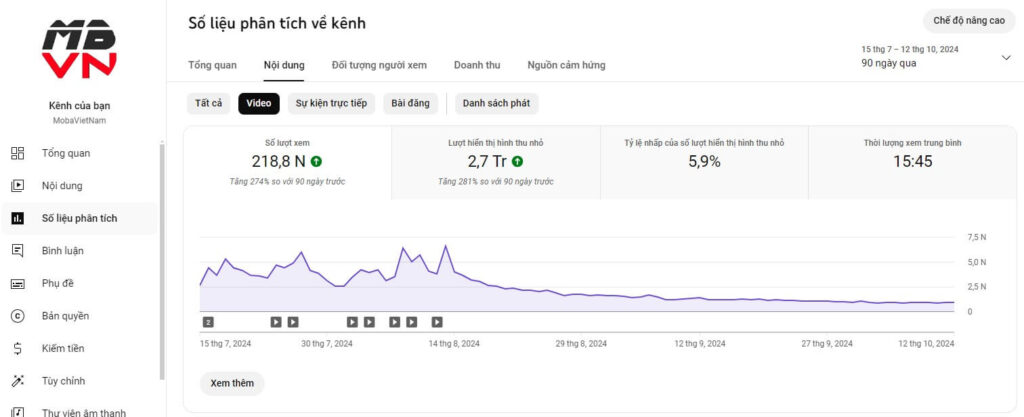
Task: Click the Chế độ nâng cao button
Action: click(969, 20)
